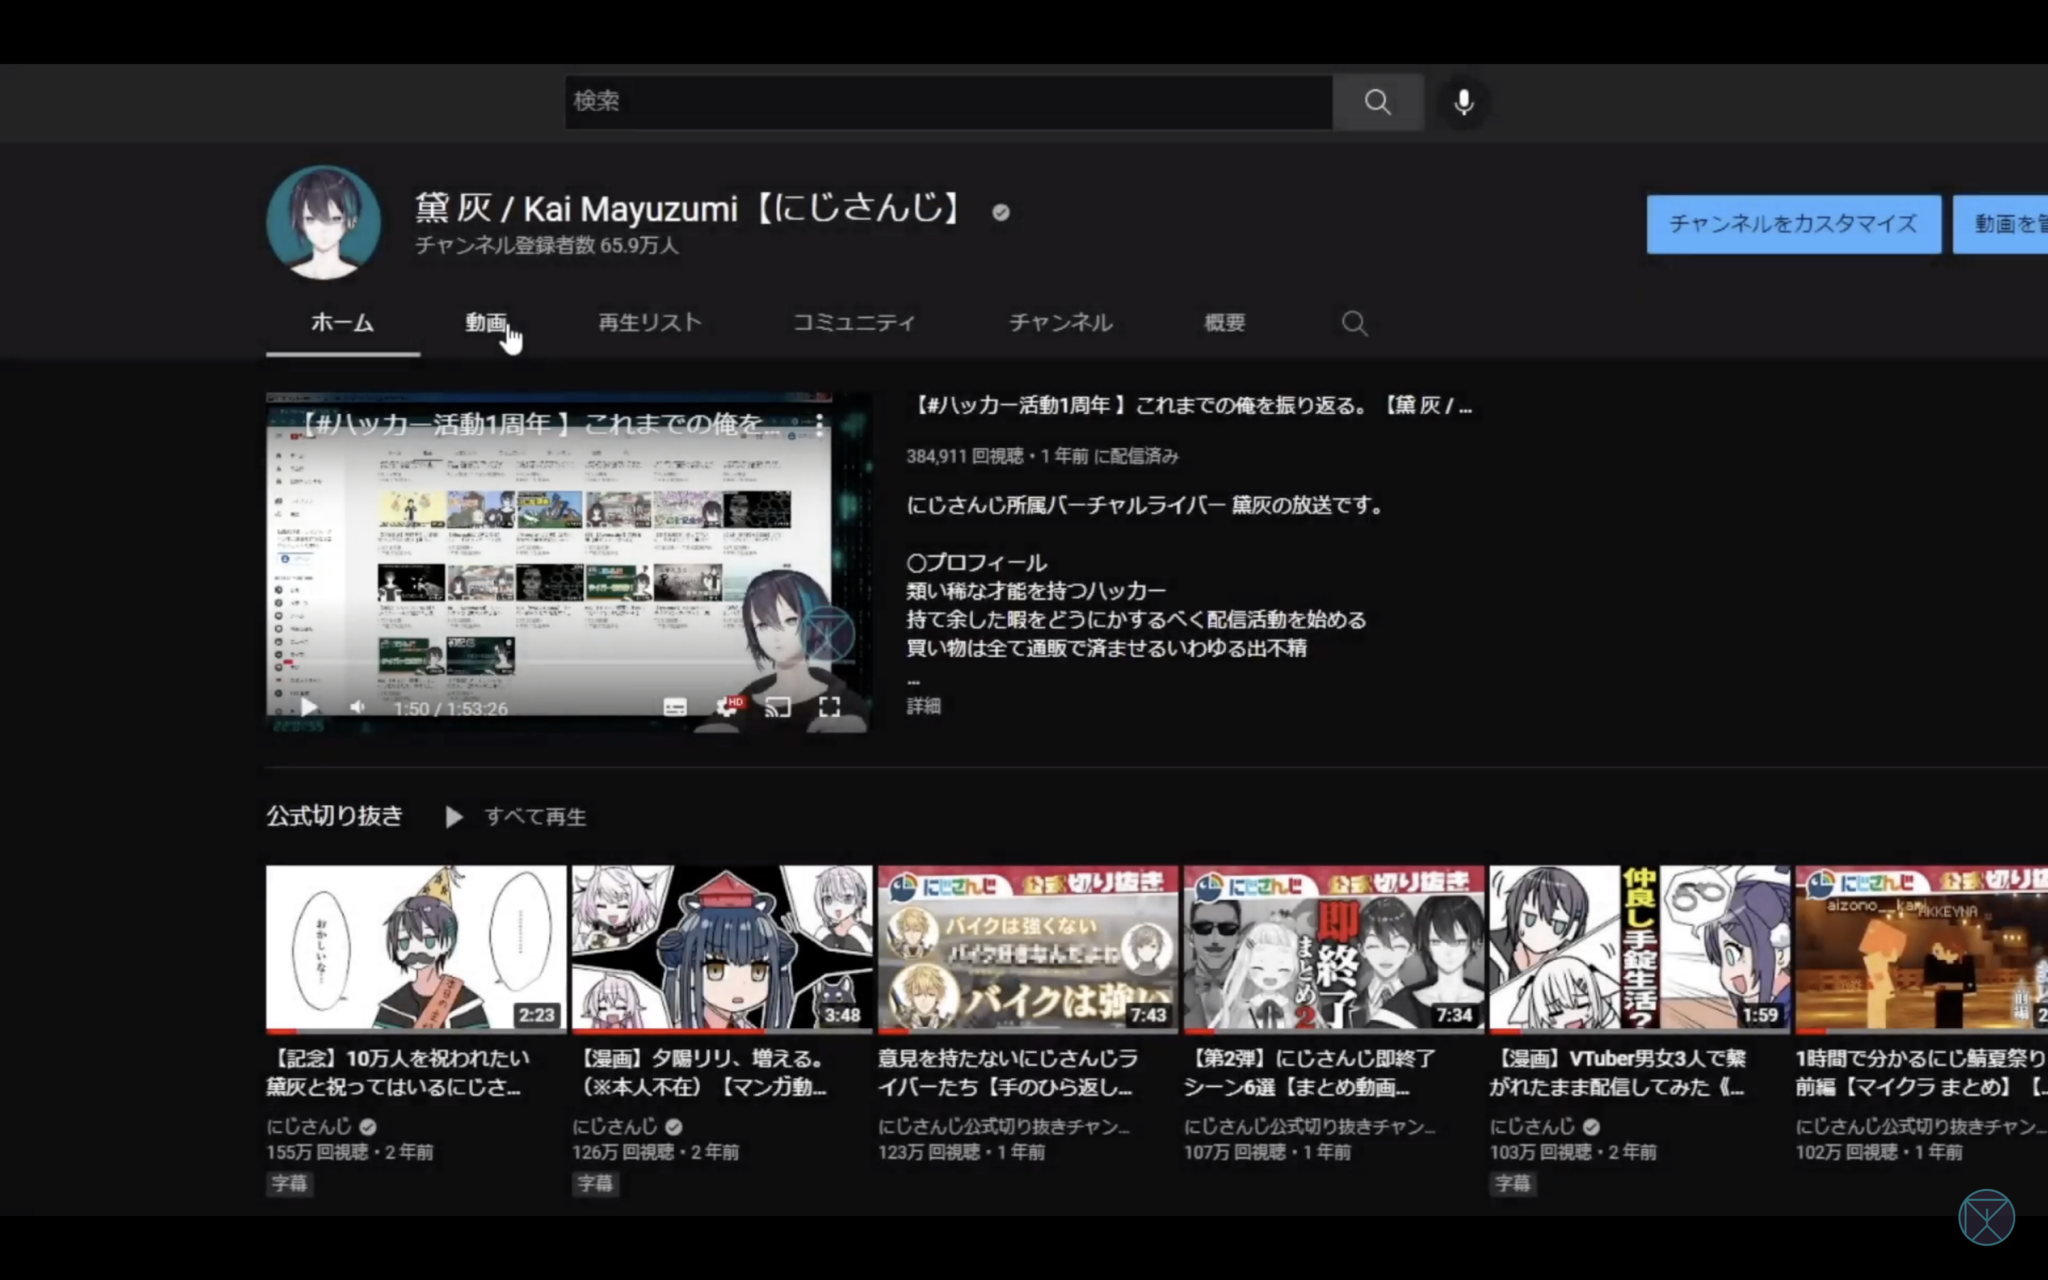This screenshot has height=1280, width=2048.
Task: Expand description with 詳細 link
Action: (923, 706)
